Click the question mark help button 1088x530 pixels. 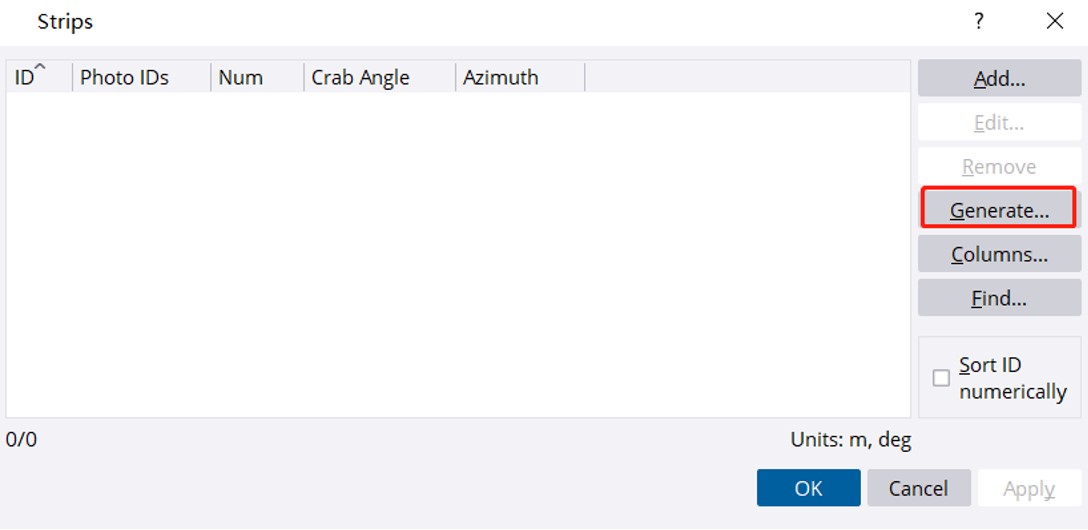tap(979, 21)
